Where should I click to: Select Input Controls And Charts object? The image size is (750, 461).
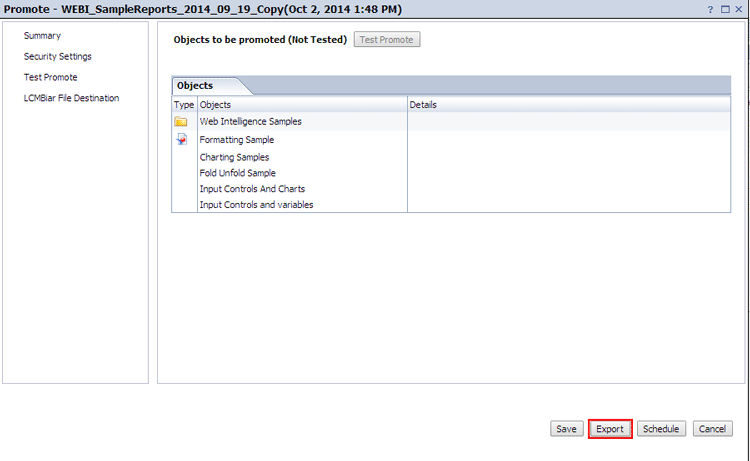[x=252, y=189]
